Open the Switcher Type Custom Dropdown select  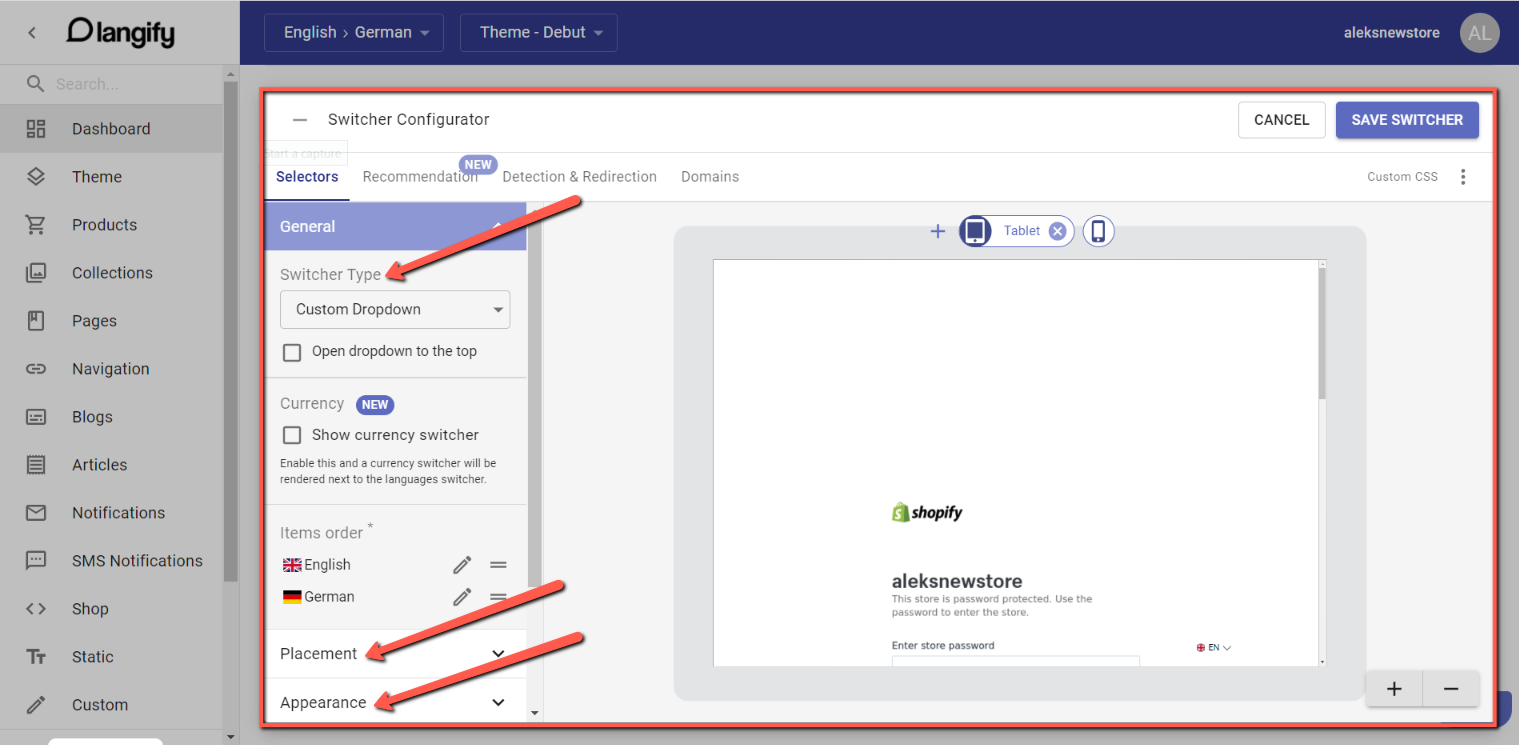tap(395, 310)
